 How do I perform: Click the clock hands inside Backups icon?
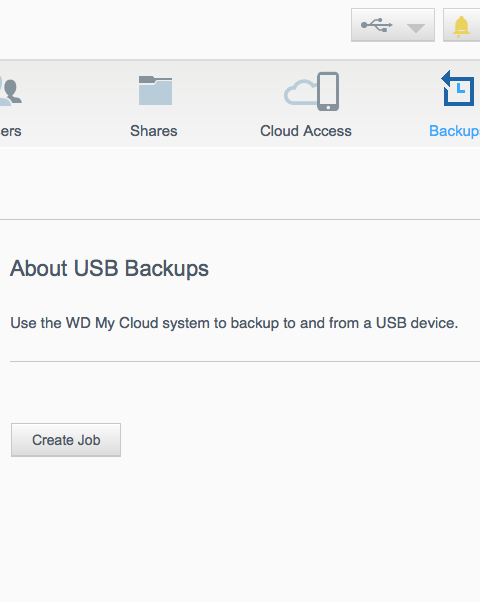pos(461,89)
